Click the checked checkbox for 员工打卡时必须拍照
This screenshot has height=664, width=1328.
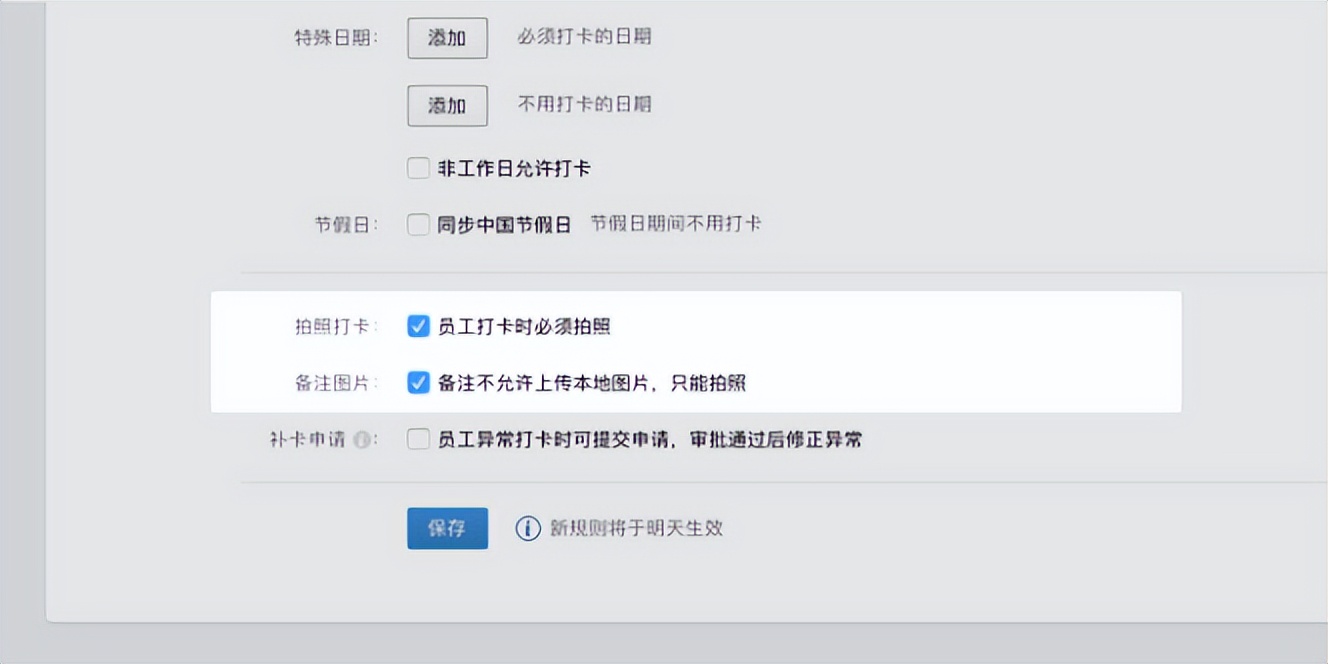[x=418, y=325]
